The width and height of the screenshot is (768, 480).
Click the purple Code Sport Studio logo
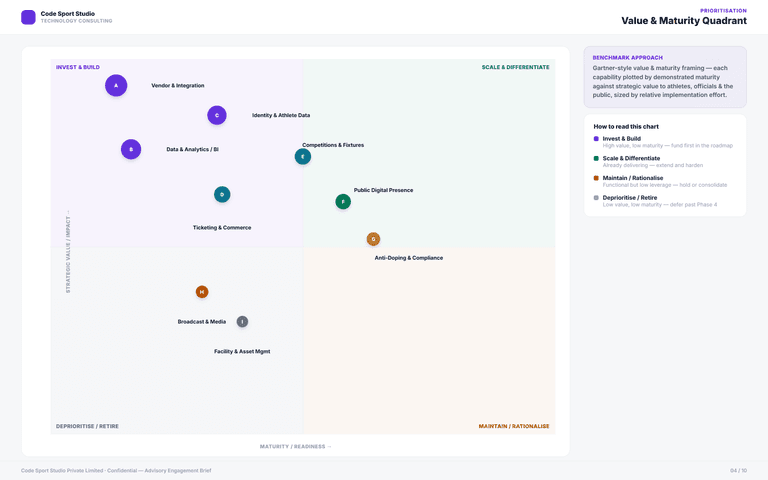[28, 17]
